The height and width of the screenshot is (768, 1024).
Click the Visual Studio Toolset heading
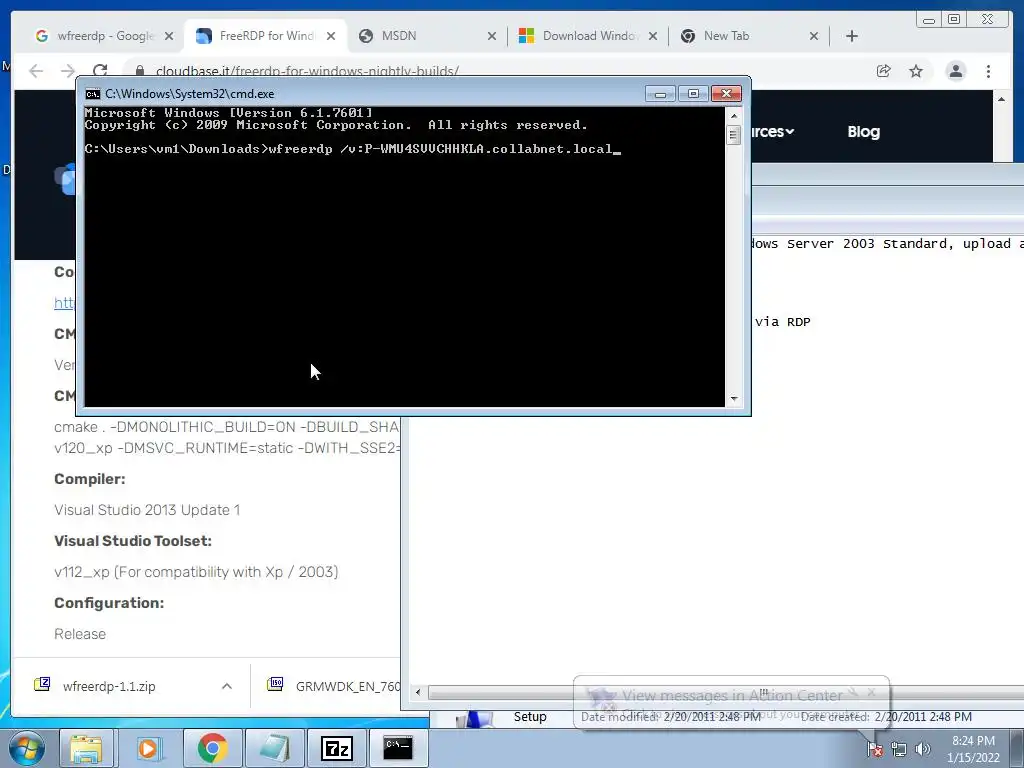[133, 541]
